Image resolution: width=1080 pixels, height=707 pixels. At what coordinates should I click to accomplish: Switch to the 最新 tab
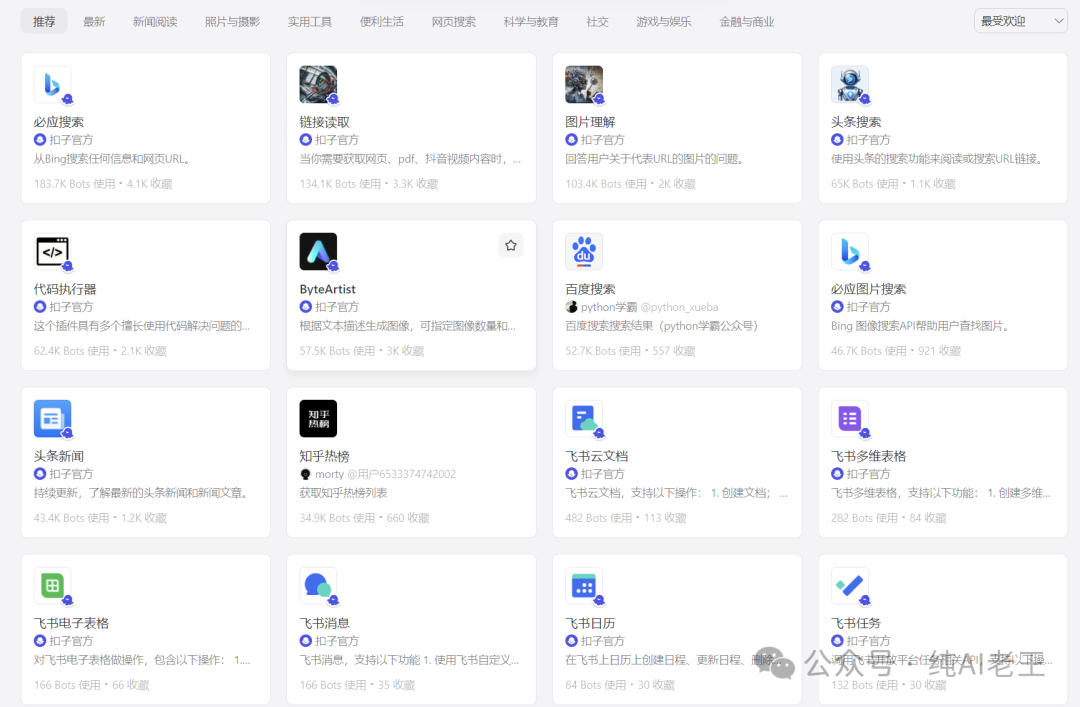(x=94, y=21)
